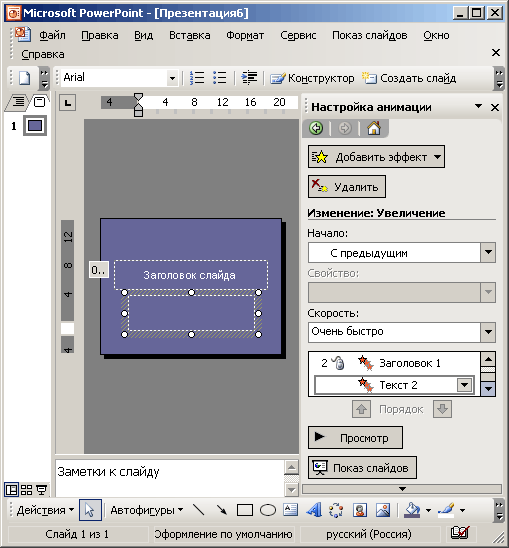Open the Файл menu
This screenshot has height=548, width=509.
pos(52,35)
